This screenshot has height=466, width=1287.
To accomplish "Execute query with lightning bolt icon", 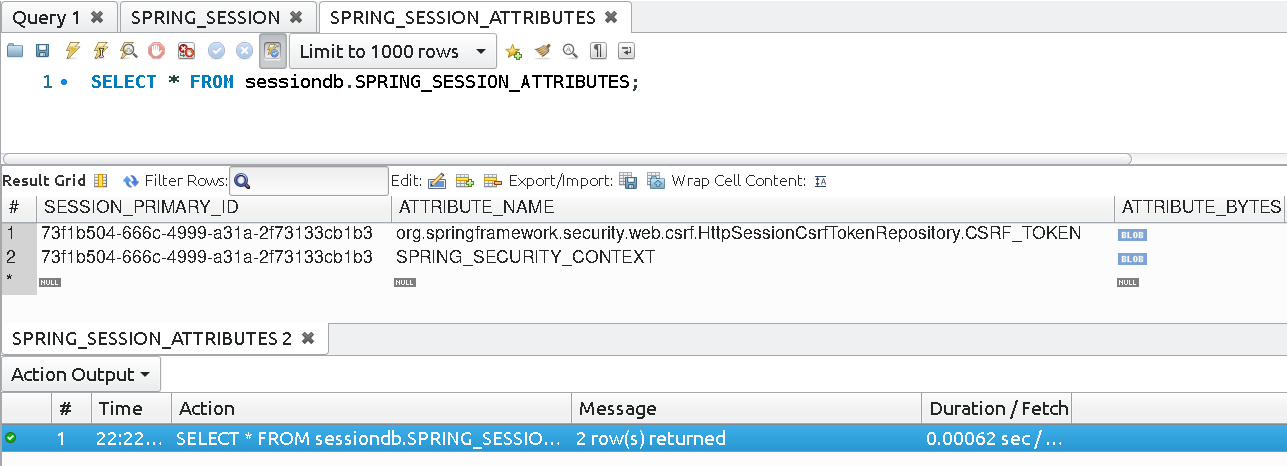I will [71, 50].
